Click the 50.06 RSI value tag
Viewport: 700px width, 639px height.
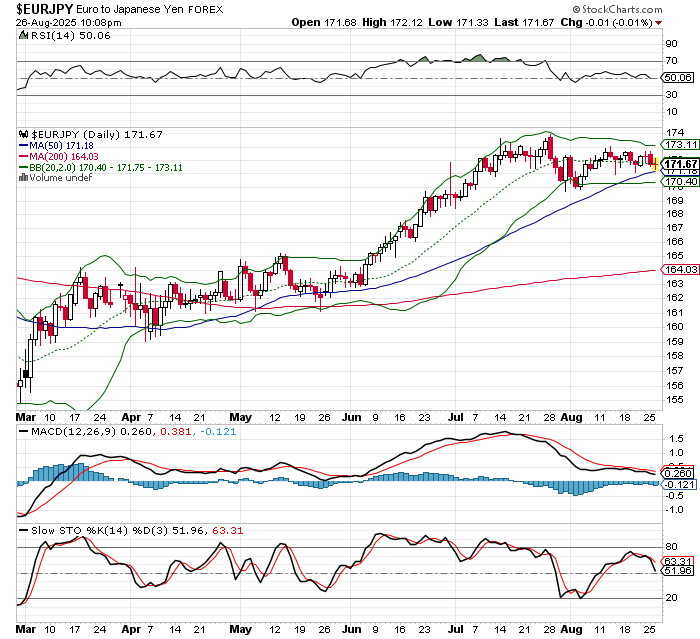point(680,77)
